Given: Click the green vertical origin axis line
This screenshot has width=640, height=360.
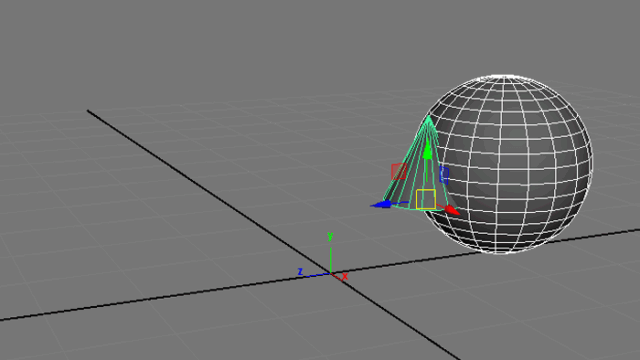Looking at the screenshot, I should tap(330, 258).
